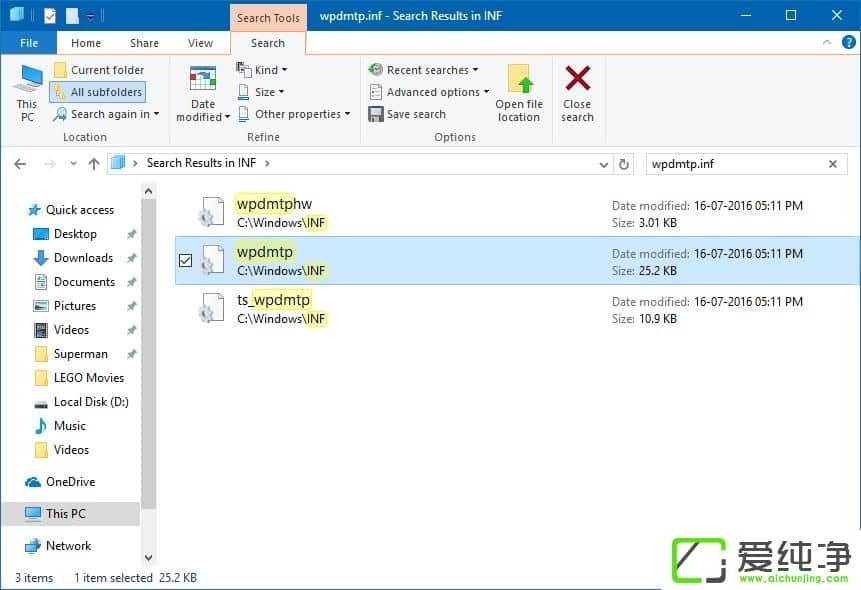
Task: Uncheck the wpdmtp file checkbox
Action: [x=185, y=260]
